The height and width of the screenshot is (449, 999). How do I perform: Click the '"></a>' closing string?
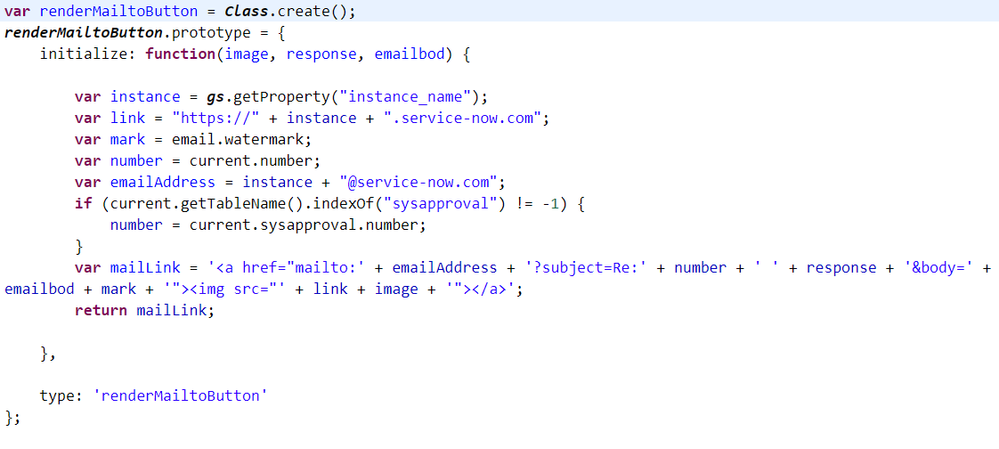tap(480, 289)
